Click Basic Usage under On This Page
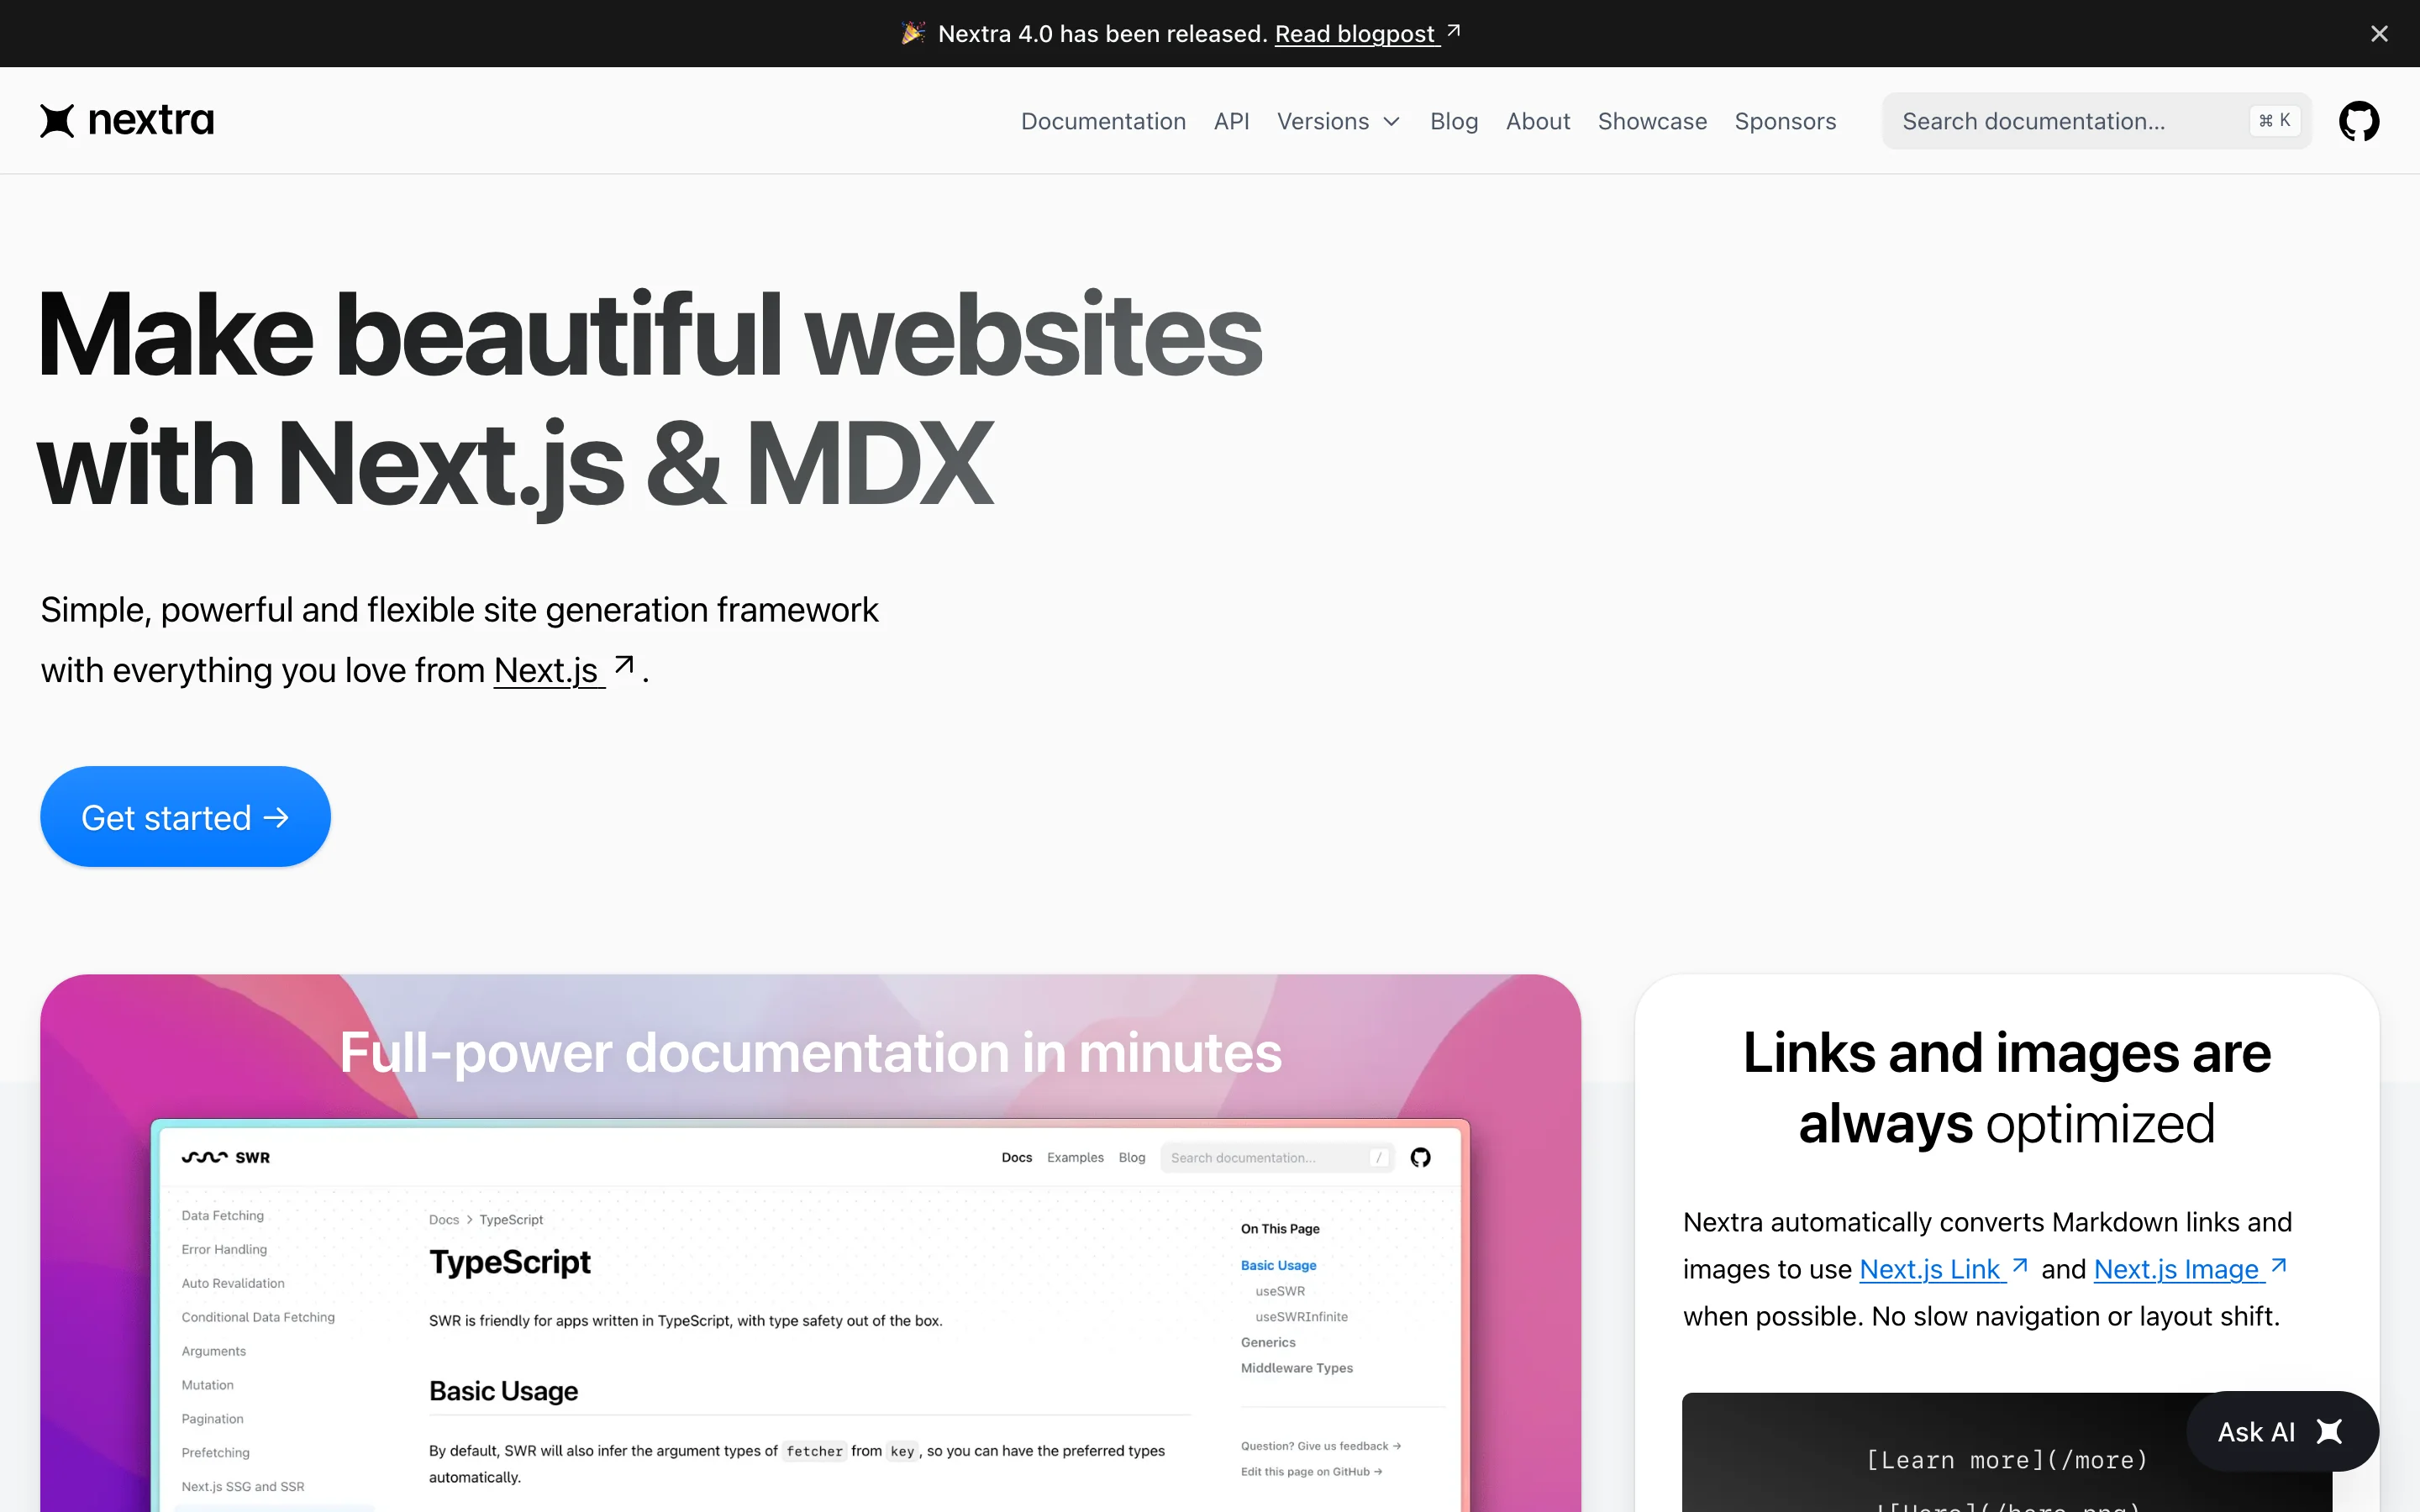 [1277, 1265]
